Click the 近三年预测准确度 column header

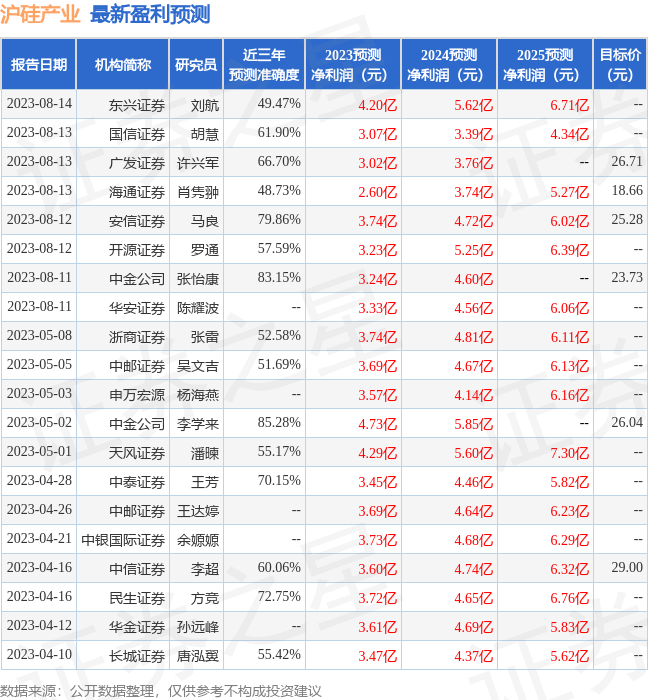click(264, 64)
